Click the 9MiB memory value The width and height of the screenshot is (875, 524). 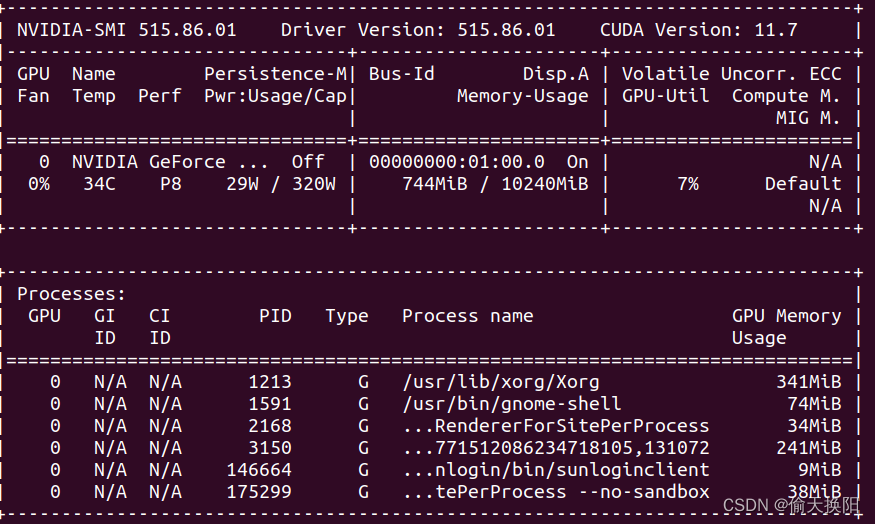click(x=819, y=470)
